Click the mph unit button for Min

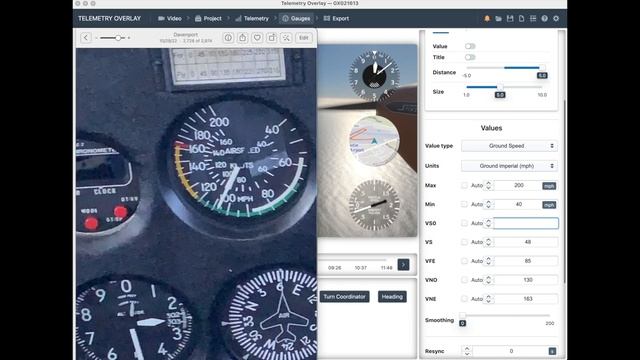click(549, 204)
